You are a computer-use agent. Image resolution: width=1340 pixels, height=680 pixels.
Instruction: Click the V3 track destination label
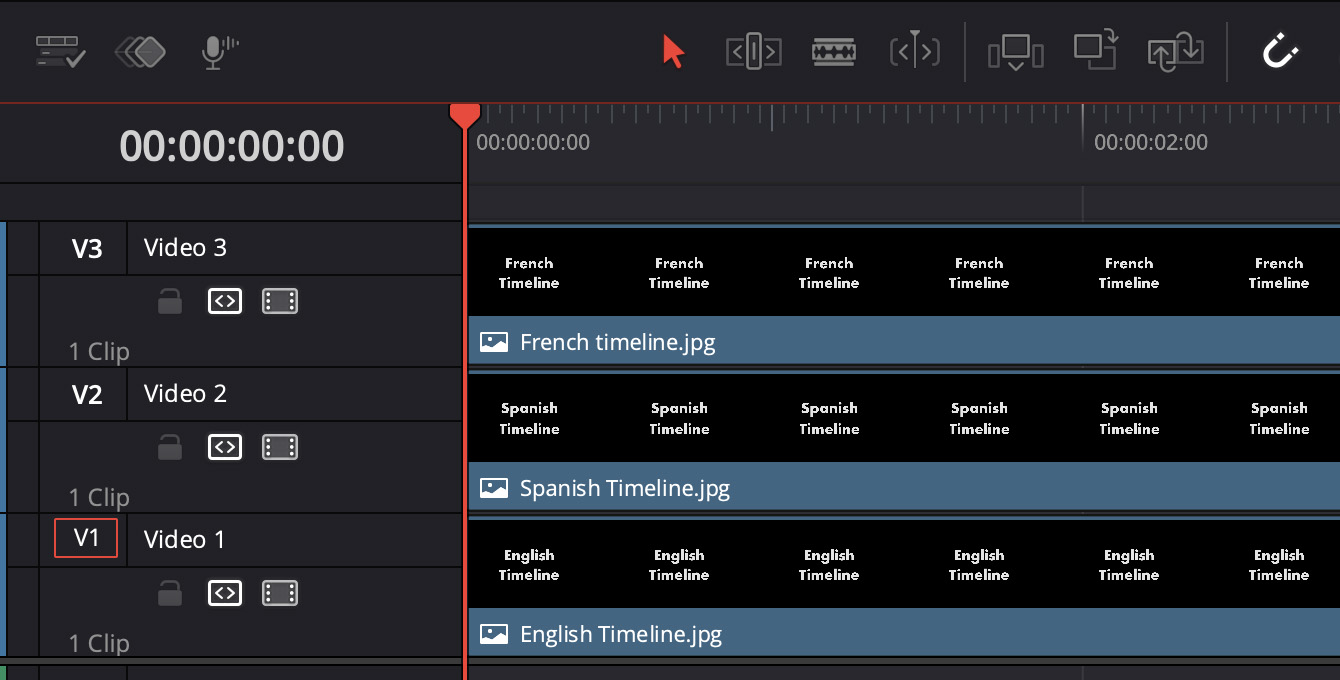86,248
